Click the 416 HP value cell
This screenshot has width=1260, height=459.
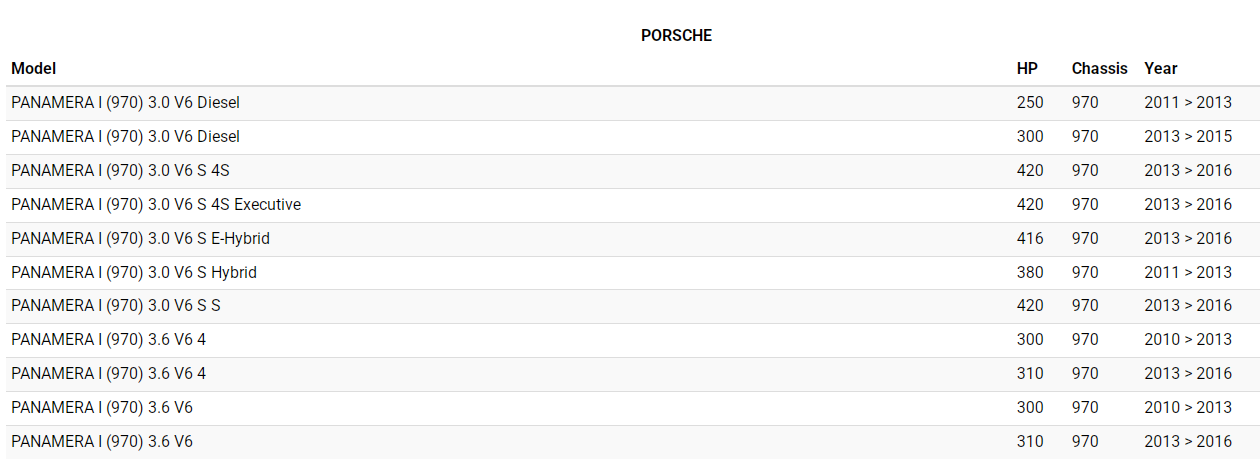(1030, 239)
